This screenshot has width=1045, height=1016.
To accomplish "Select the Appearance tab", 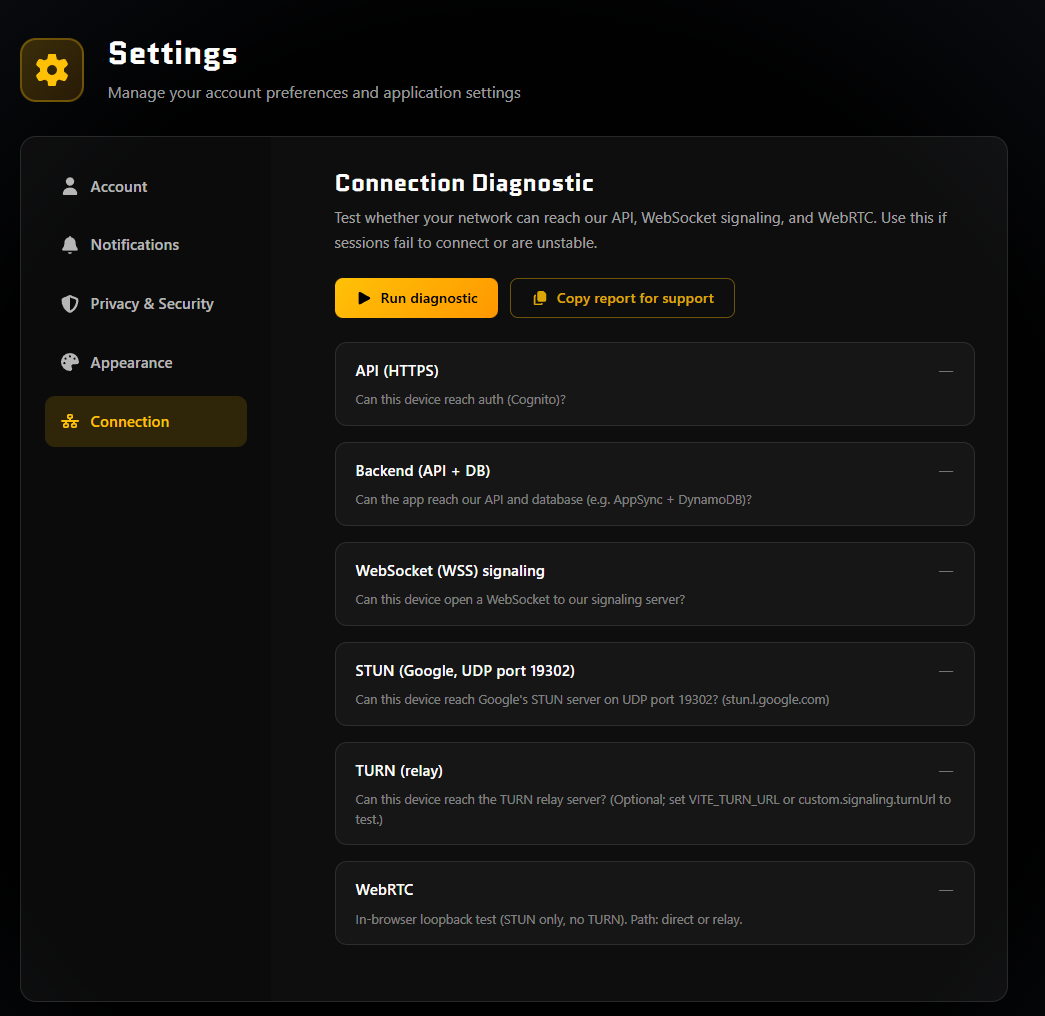I will 131,363.
